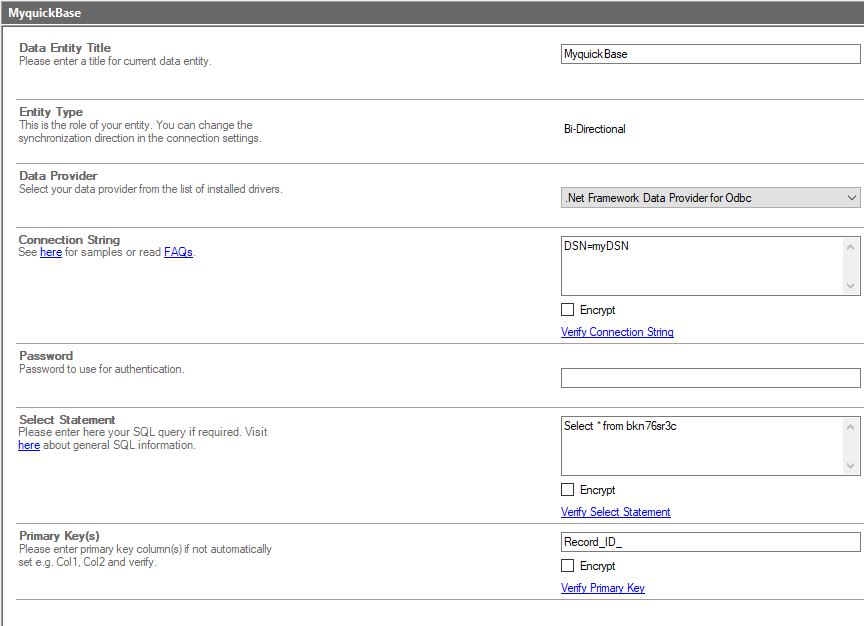Click the Verify Primary Key link
Viewport: 864px width, 626px height.
602,588
